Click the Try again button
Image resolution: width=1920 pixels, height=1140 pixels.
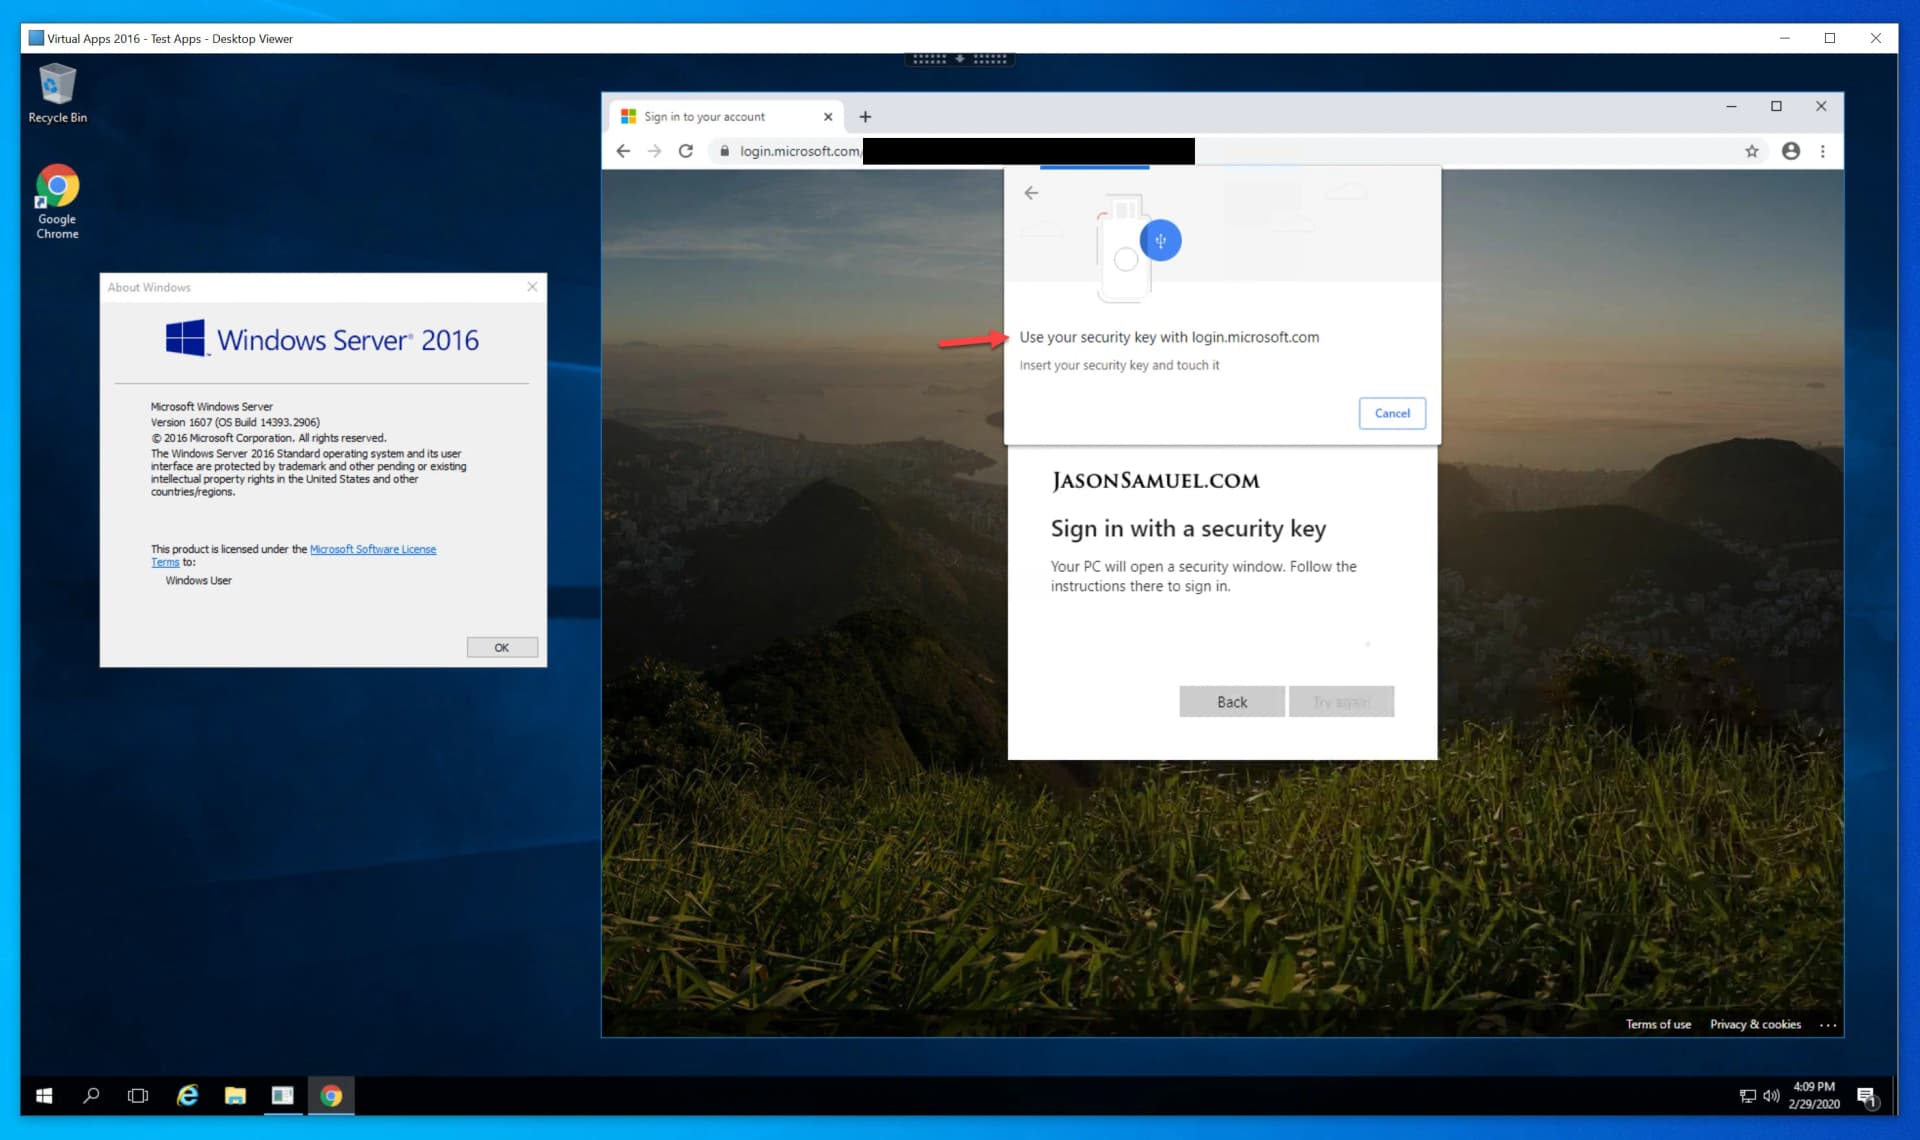(x=1341, y=702)
